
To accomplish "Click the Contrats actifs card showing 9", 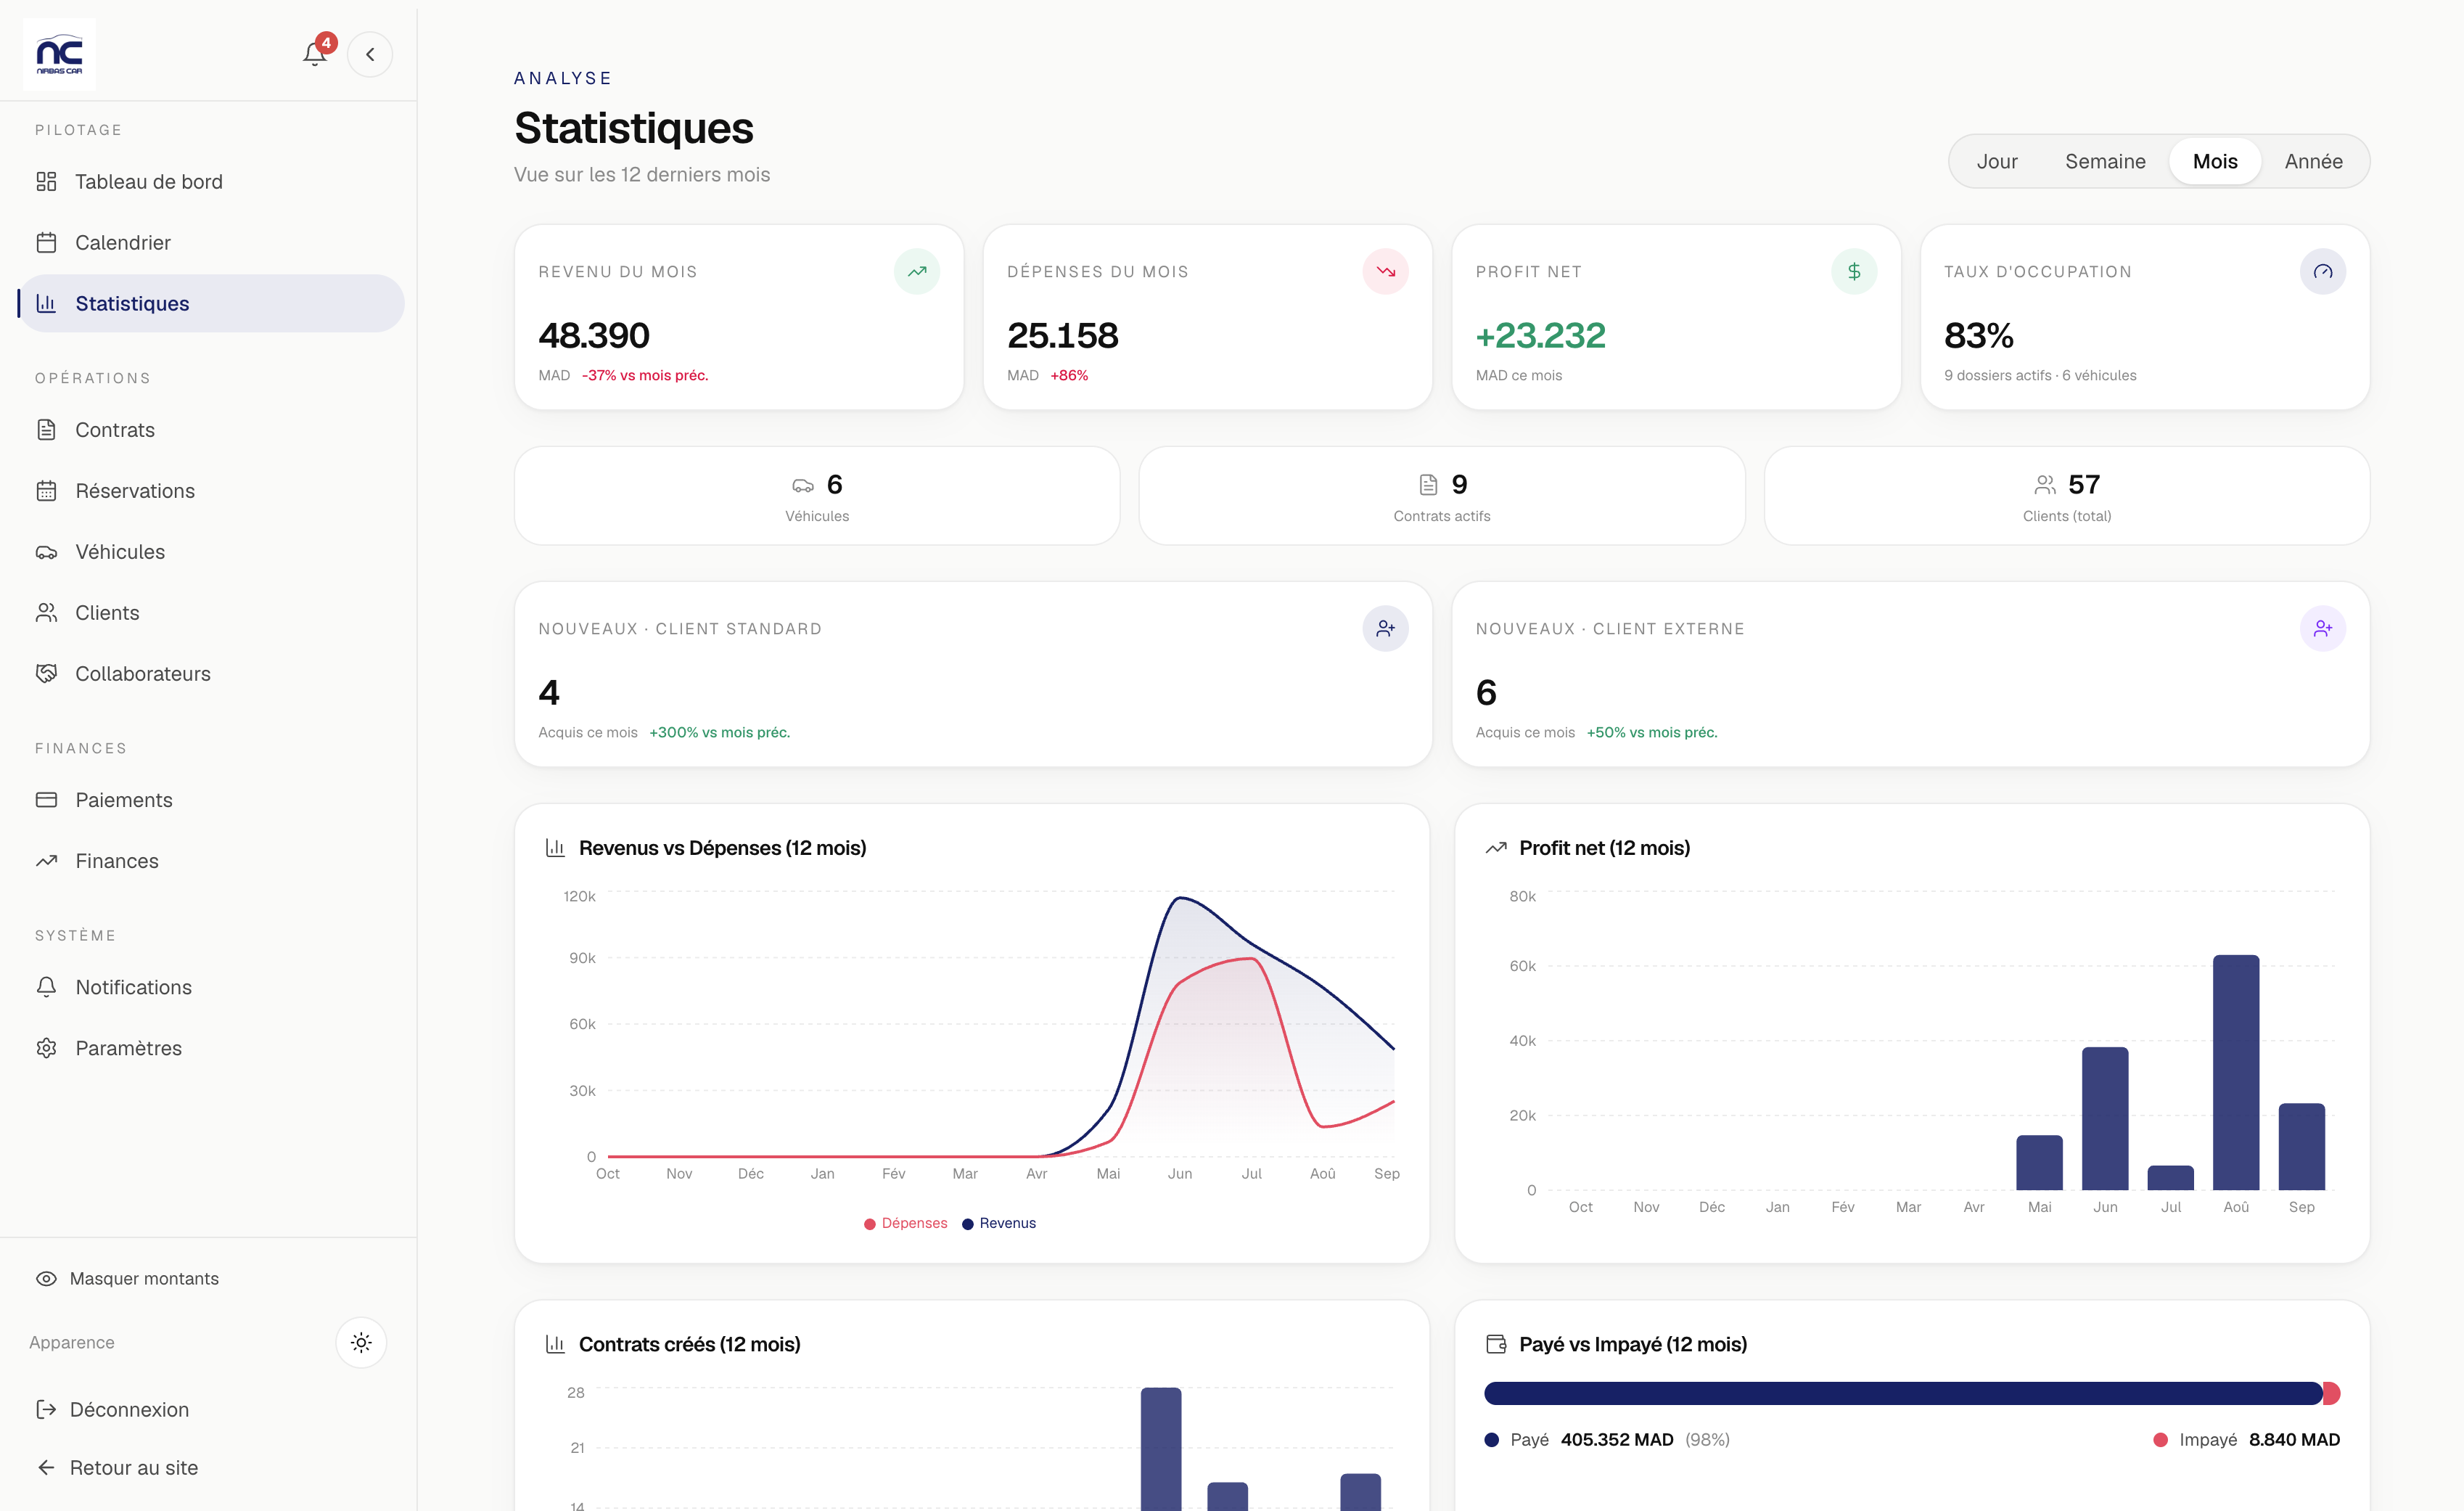I will [1442, 496].
